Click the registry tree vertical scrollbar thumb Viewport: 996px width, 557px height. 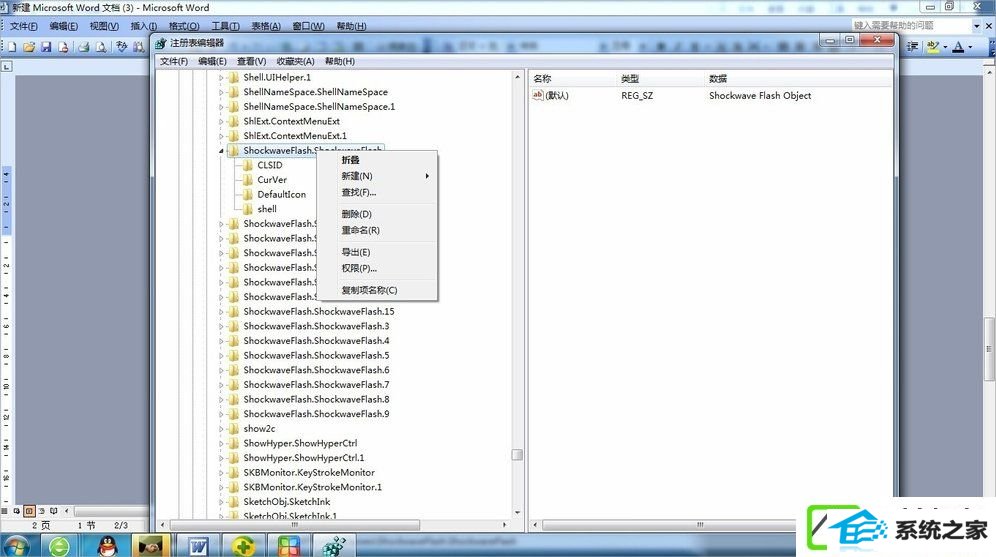pos(517,455)
